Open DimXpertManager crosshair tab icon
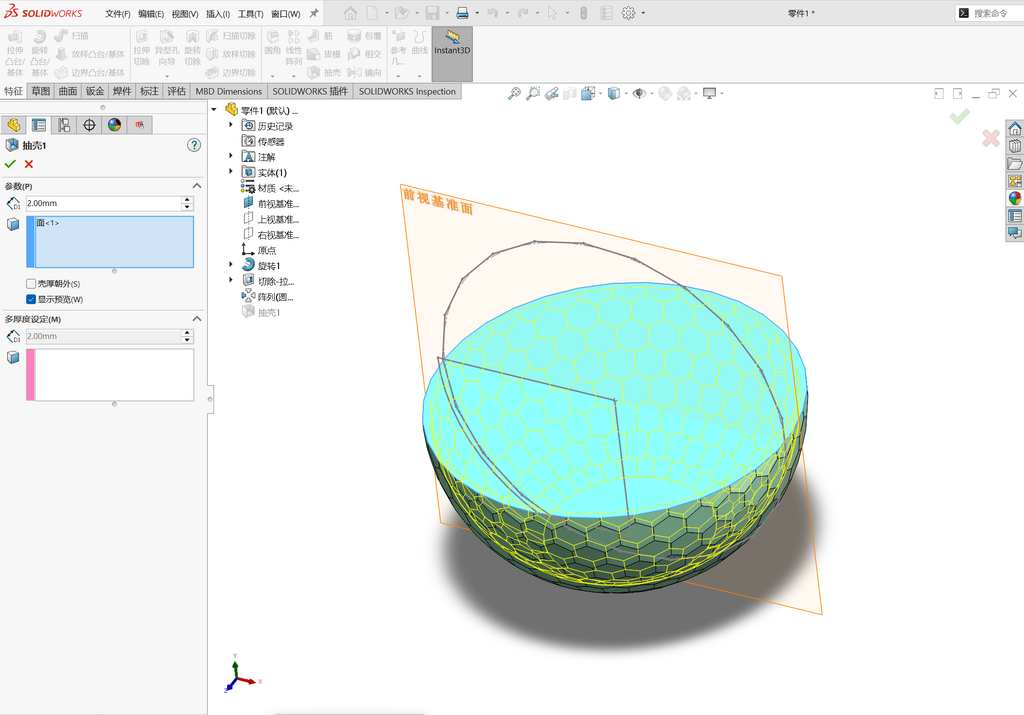The height and width of the screenshot is (715, 1024). (x=89, y=125)
